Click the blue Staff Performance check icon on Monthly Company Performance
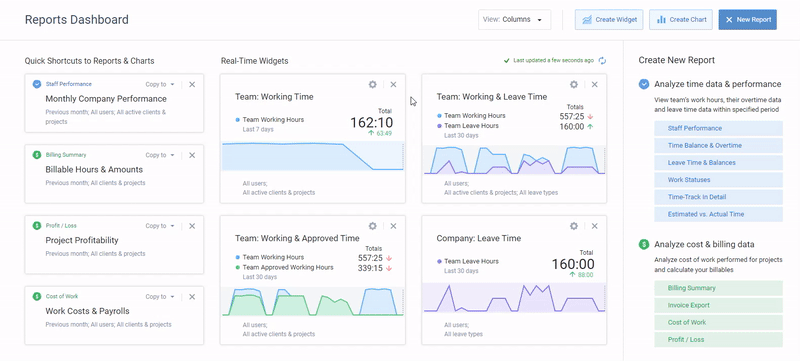Screen dimensions: 800x361 (x=37, y=84)
